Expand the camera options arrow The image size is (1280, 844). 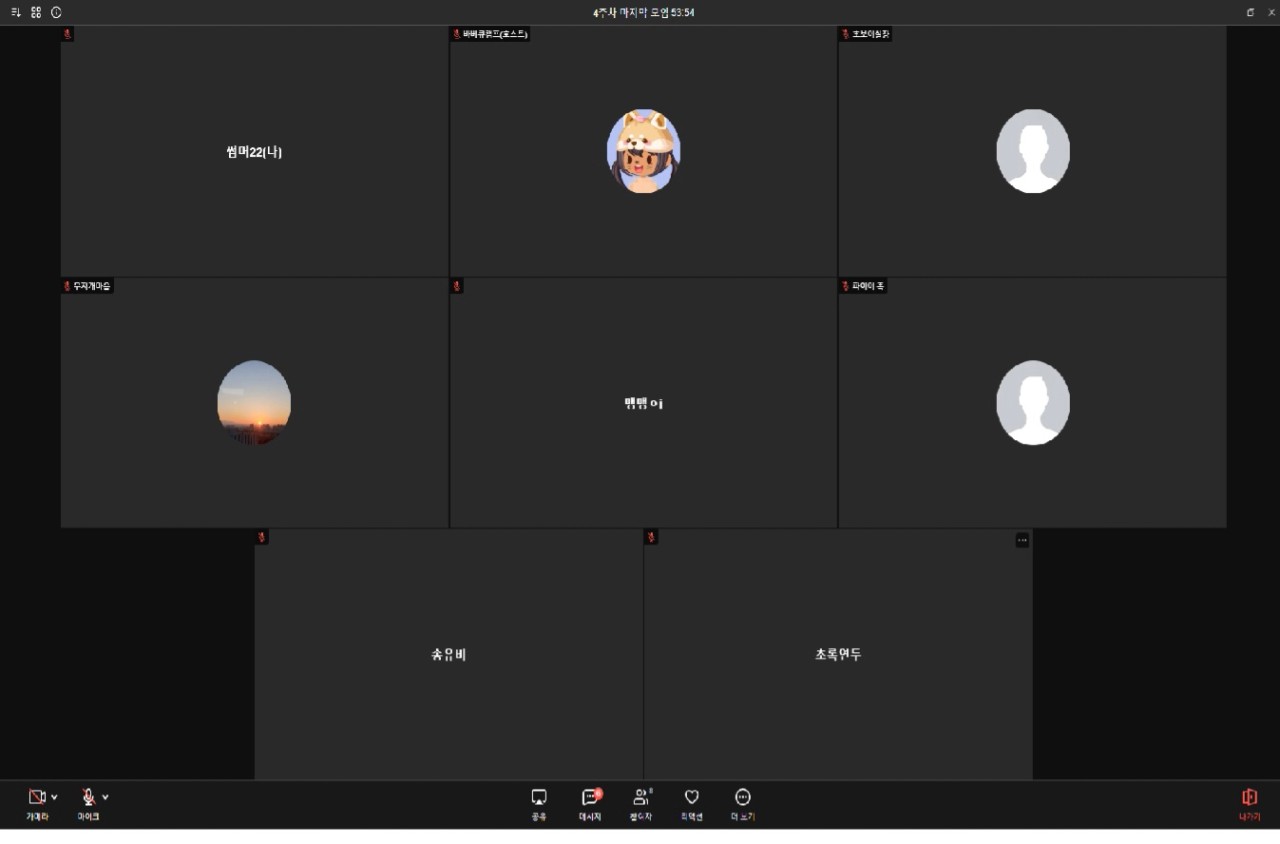click(x=54, y=797)
